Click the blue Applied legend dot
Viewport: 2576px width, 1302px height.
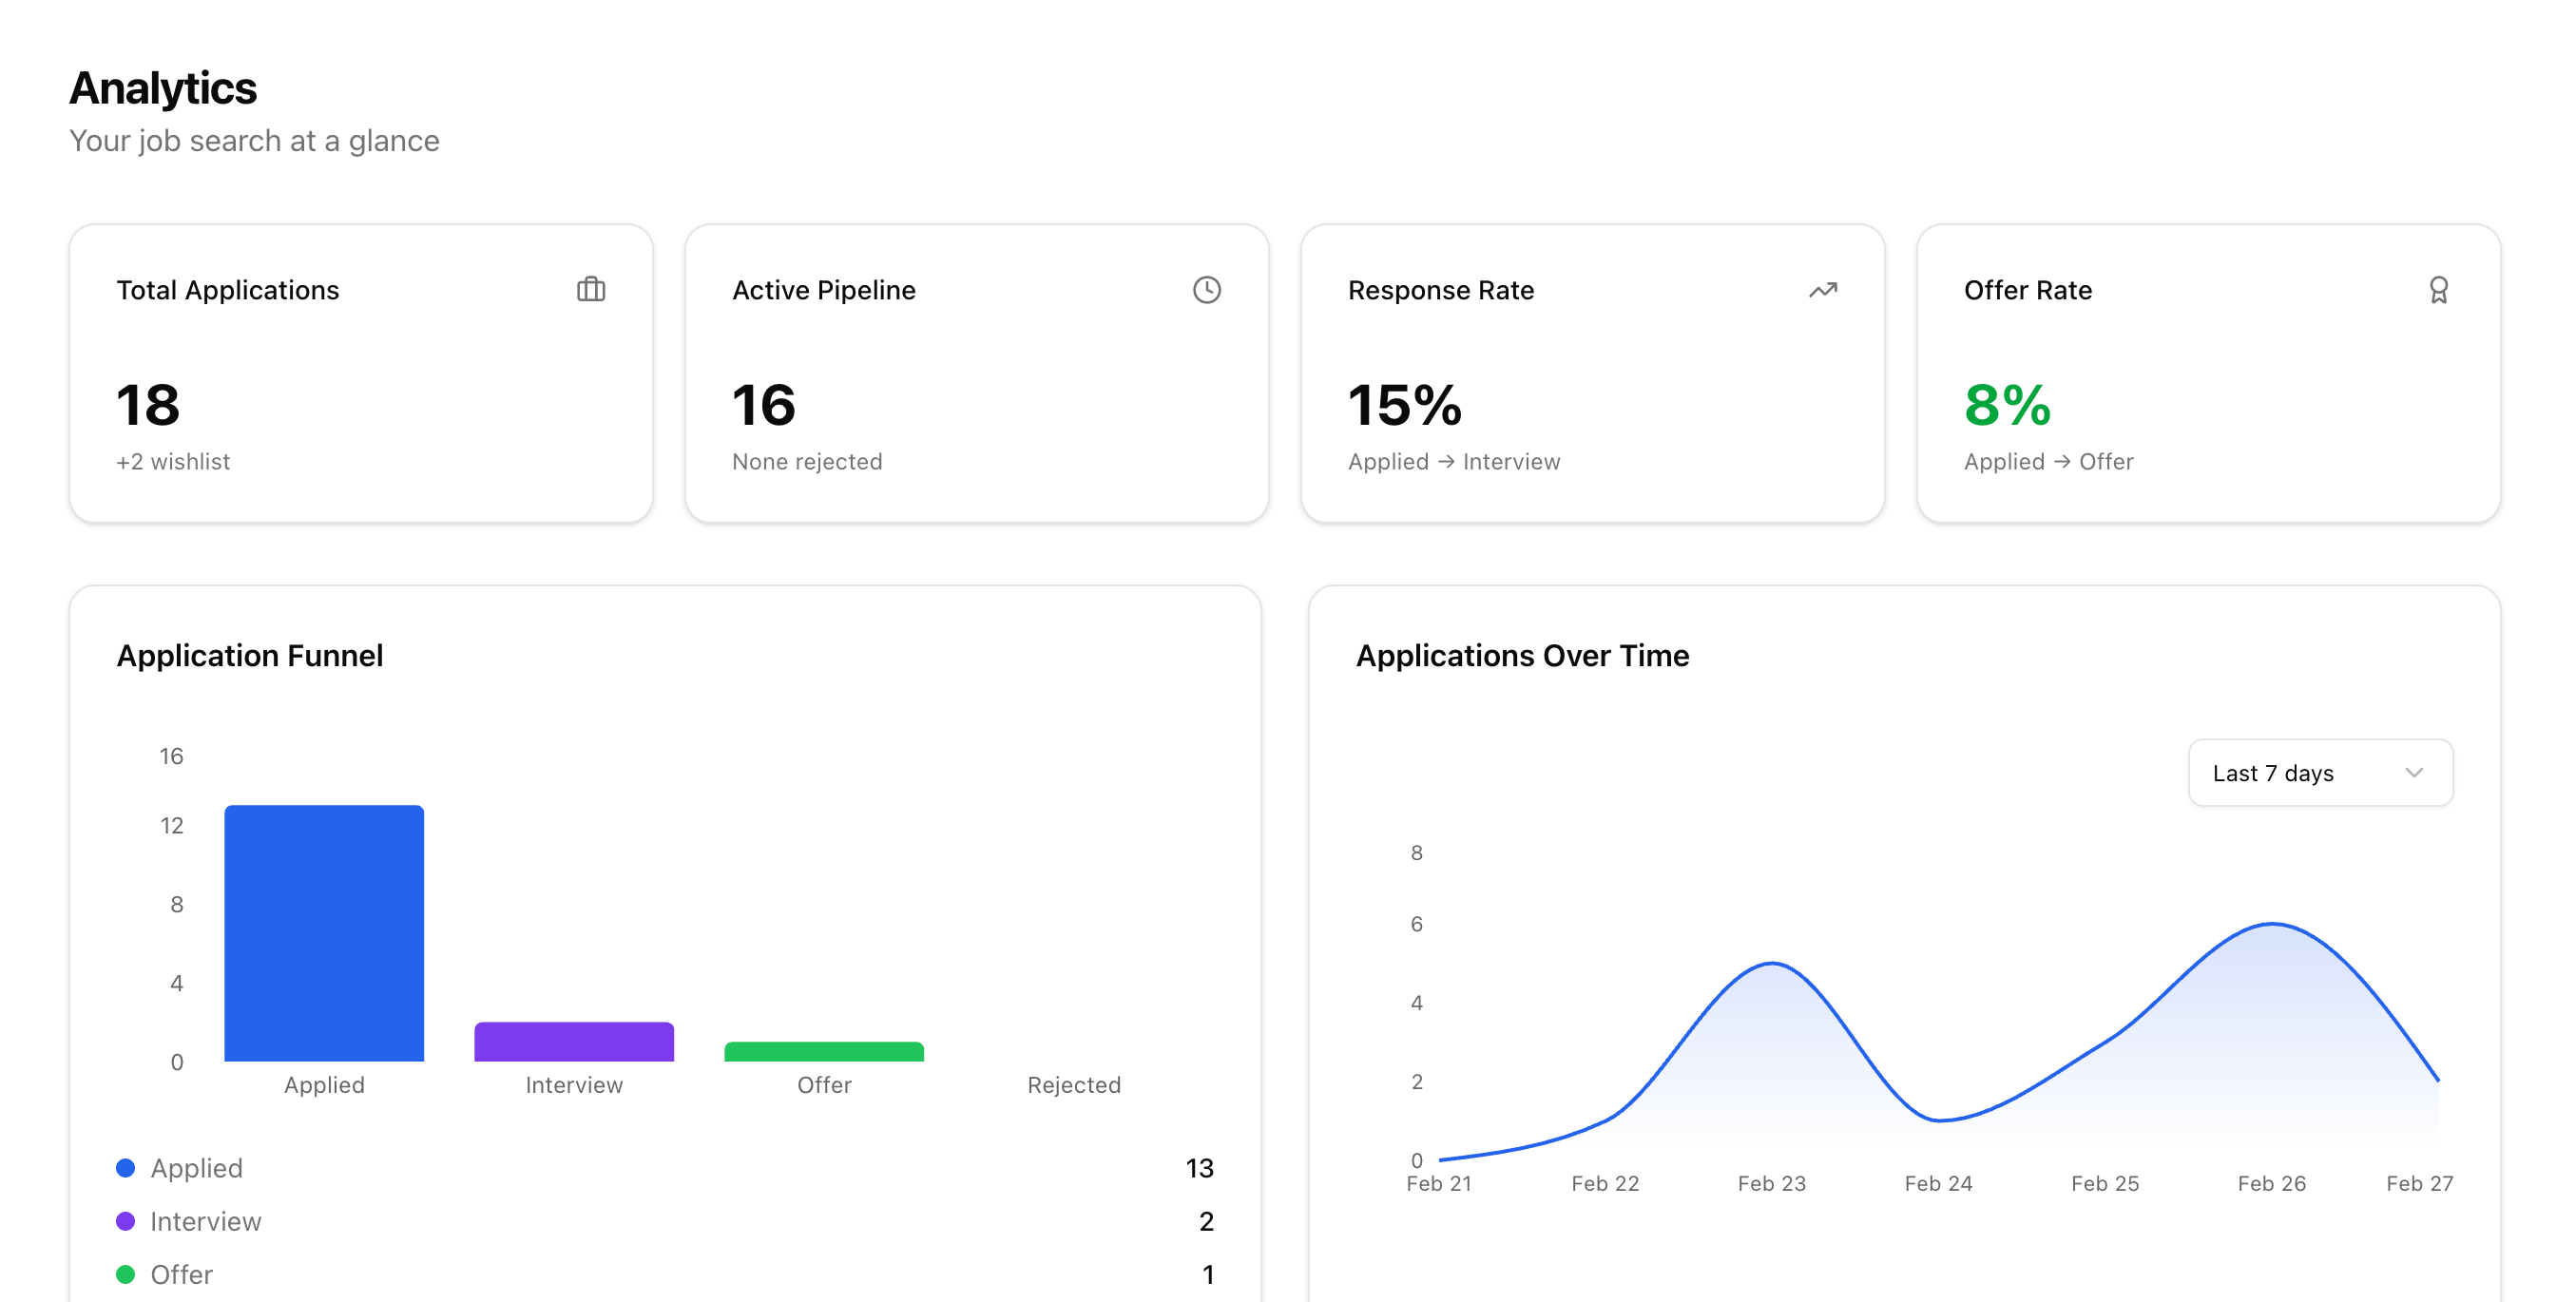125,1167
